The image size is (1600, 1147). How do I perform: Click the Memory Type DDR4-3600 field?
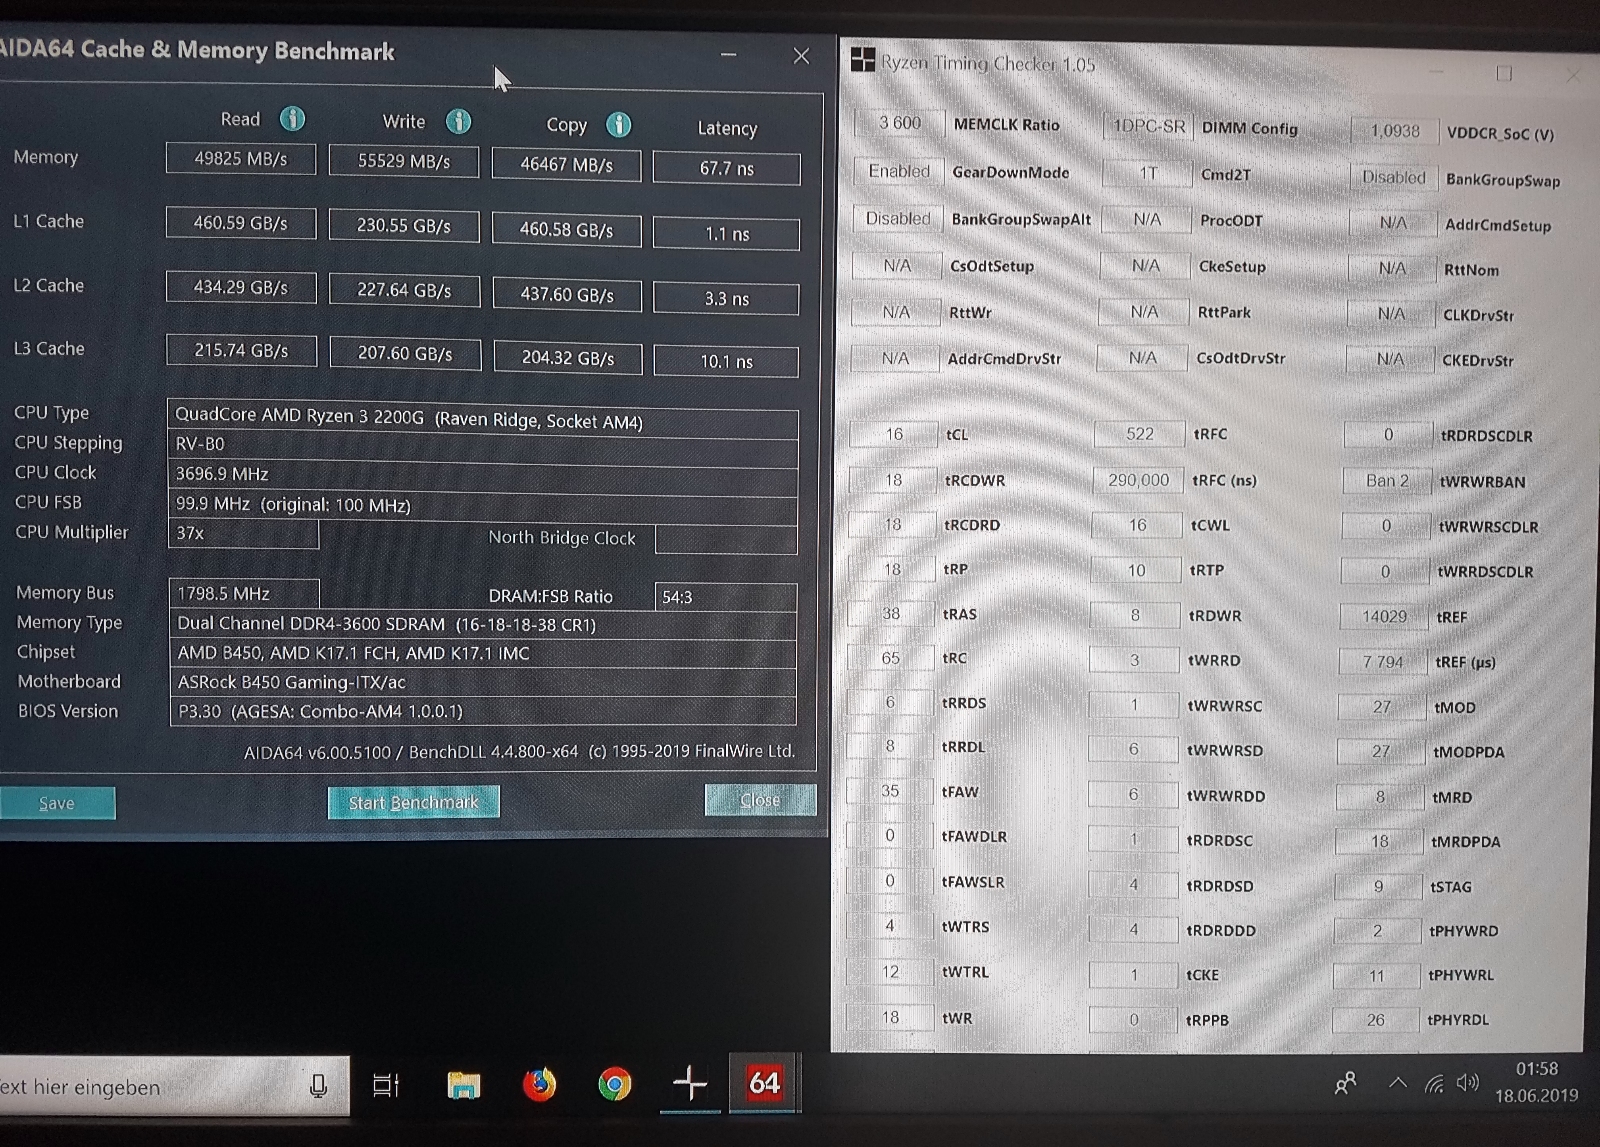(x=484, y=624)
